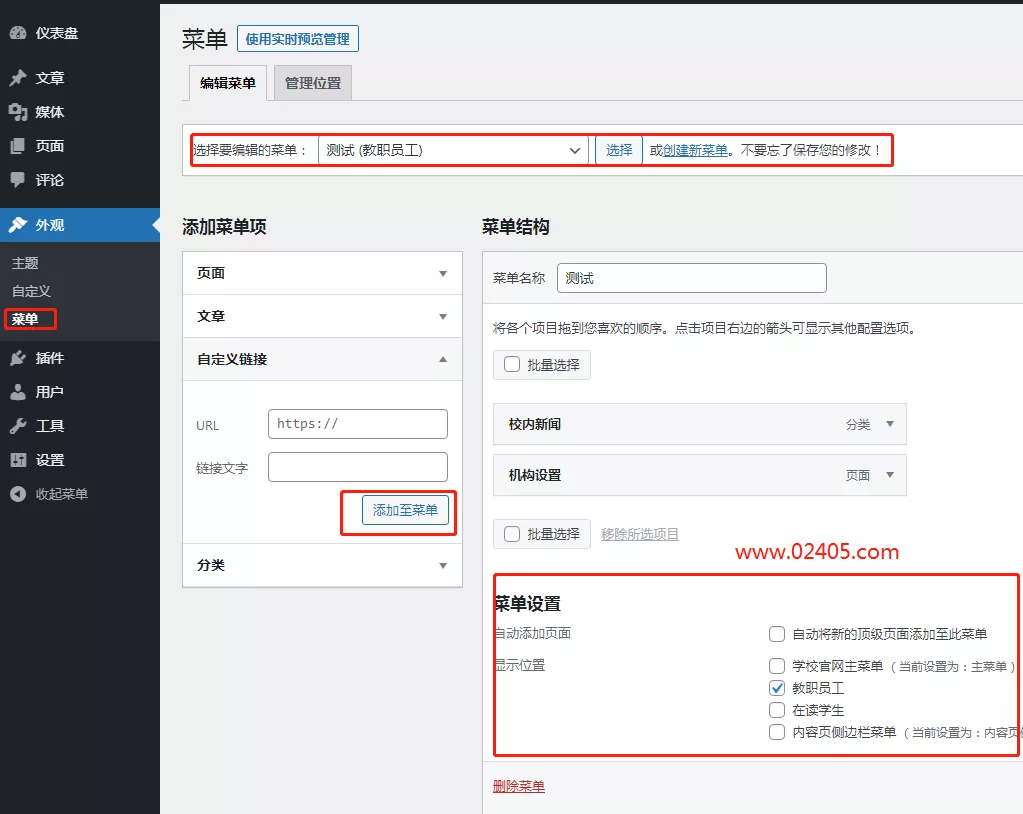The width and height of the screenshot is (1023, 814).
Task: Expand the 页面 add-menu-items panel
Action: coord(443,273)
